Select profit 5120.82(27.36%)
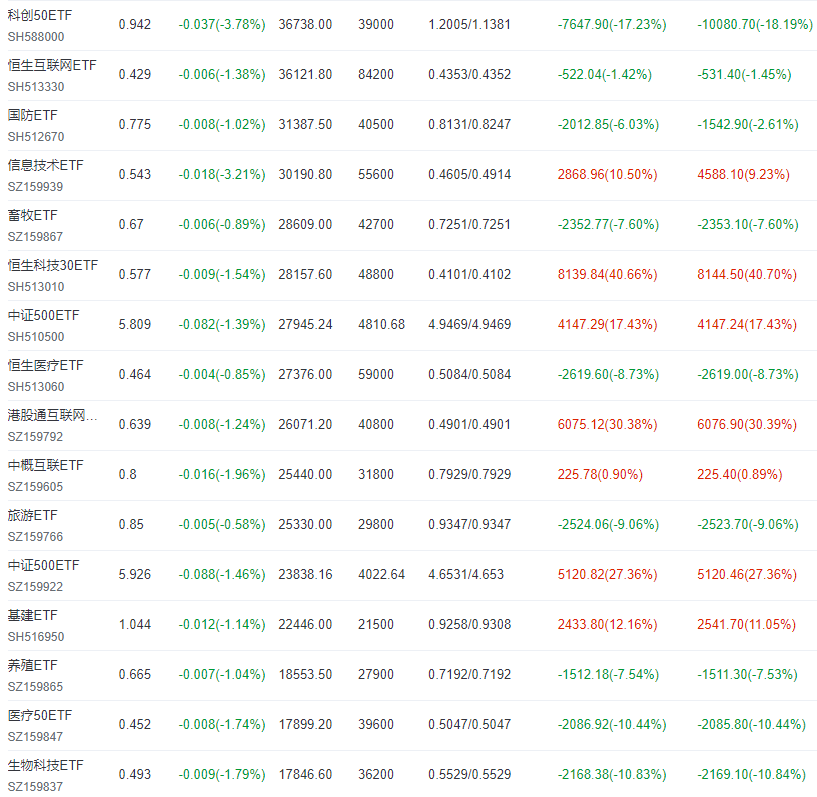 [x=608, y=575]
